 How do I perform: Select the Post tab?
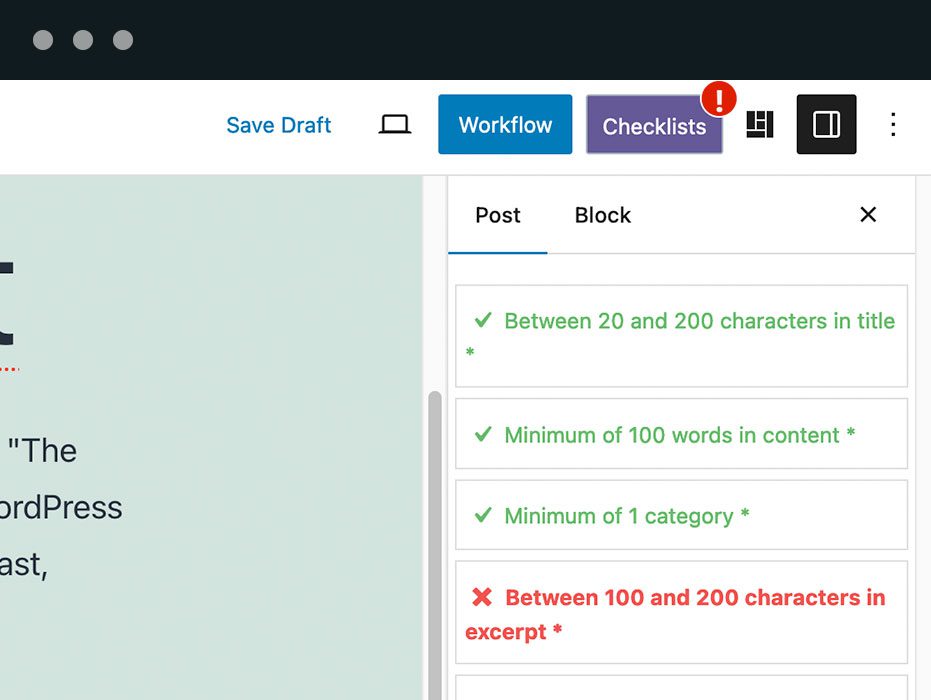pos(497,215)
